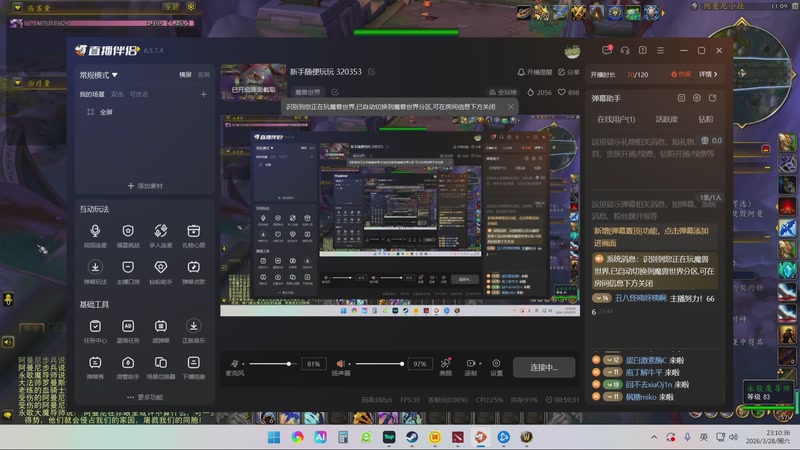Click the 全站榜 ranking button
Image resolution: width=800 pixels, height=450 pixels.
503,92
